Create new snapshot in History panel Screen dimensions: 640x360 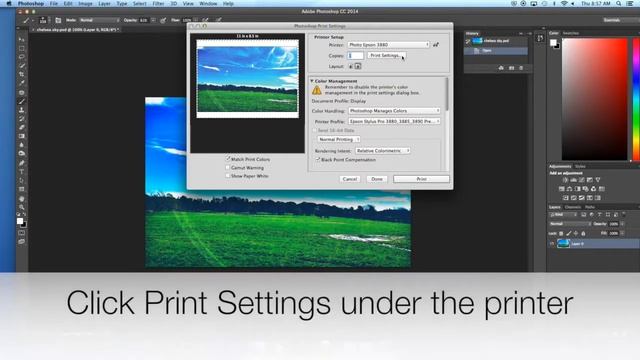coord(511,68)
